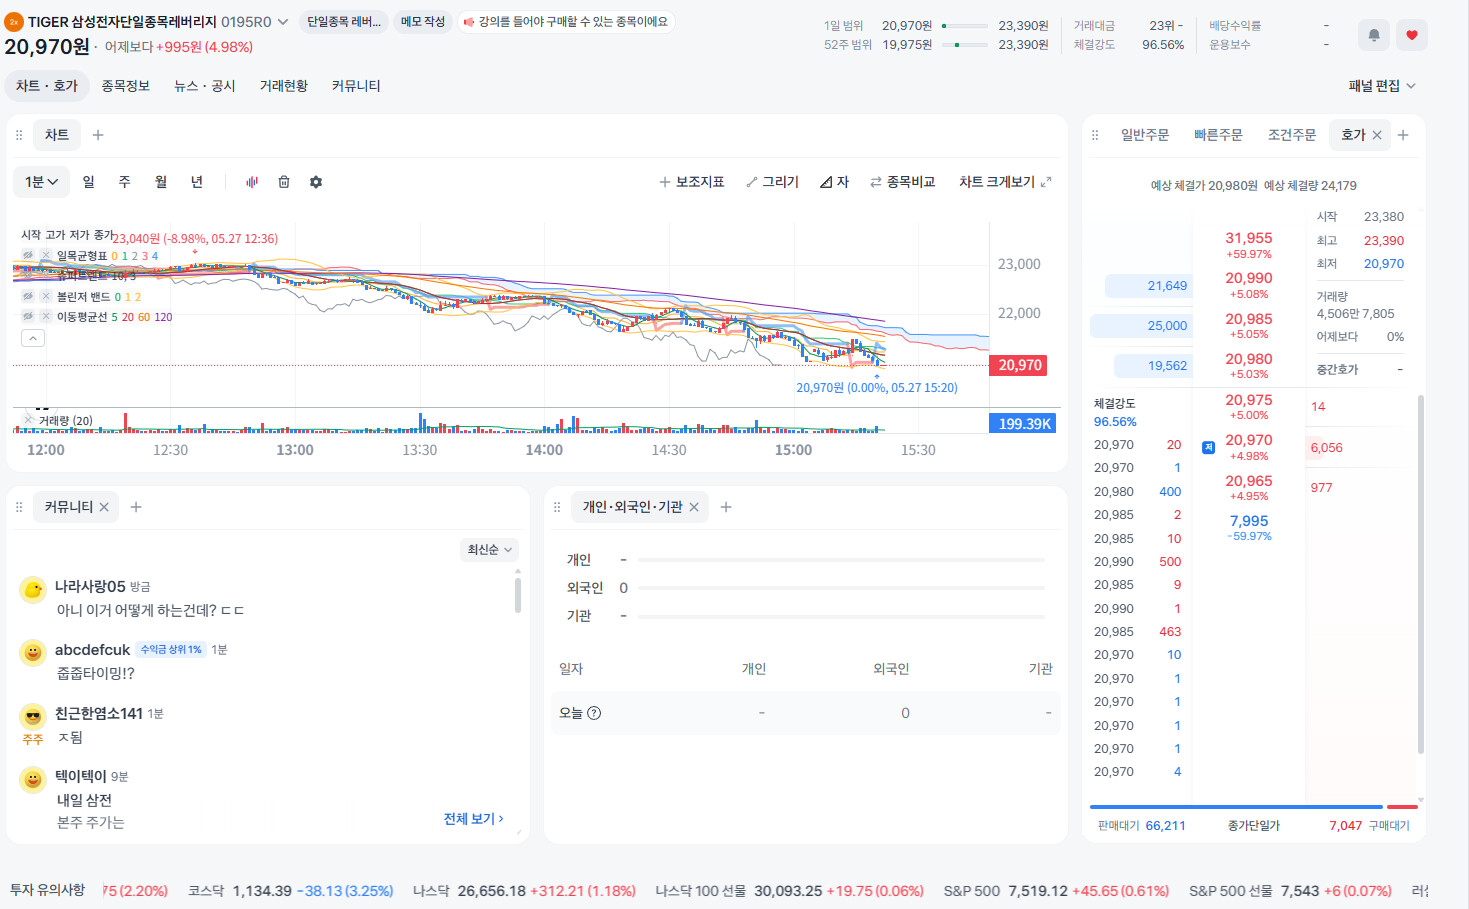The height and width of the screenshot is (909, 1469).
Task: Click the 그리기 drawing button
Action: pyautogui.click(x=773, y=182)
